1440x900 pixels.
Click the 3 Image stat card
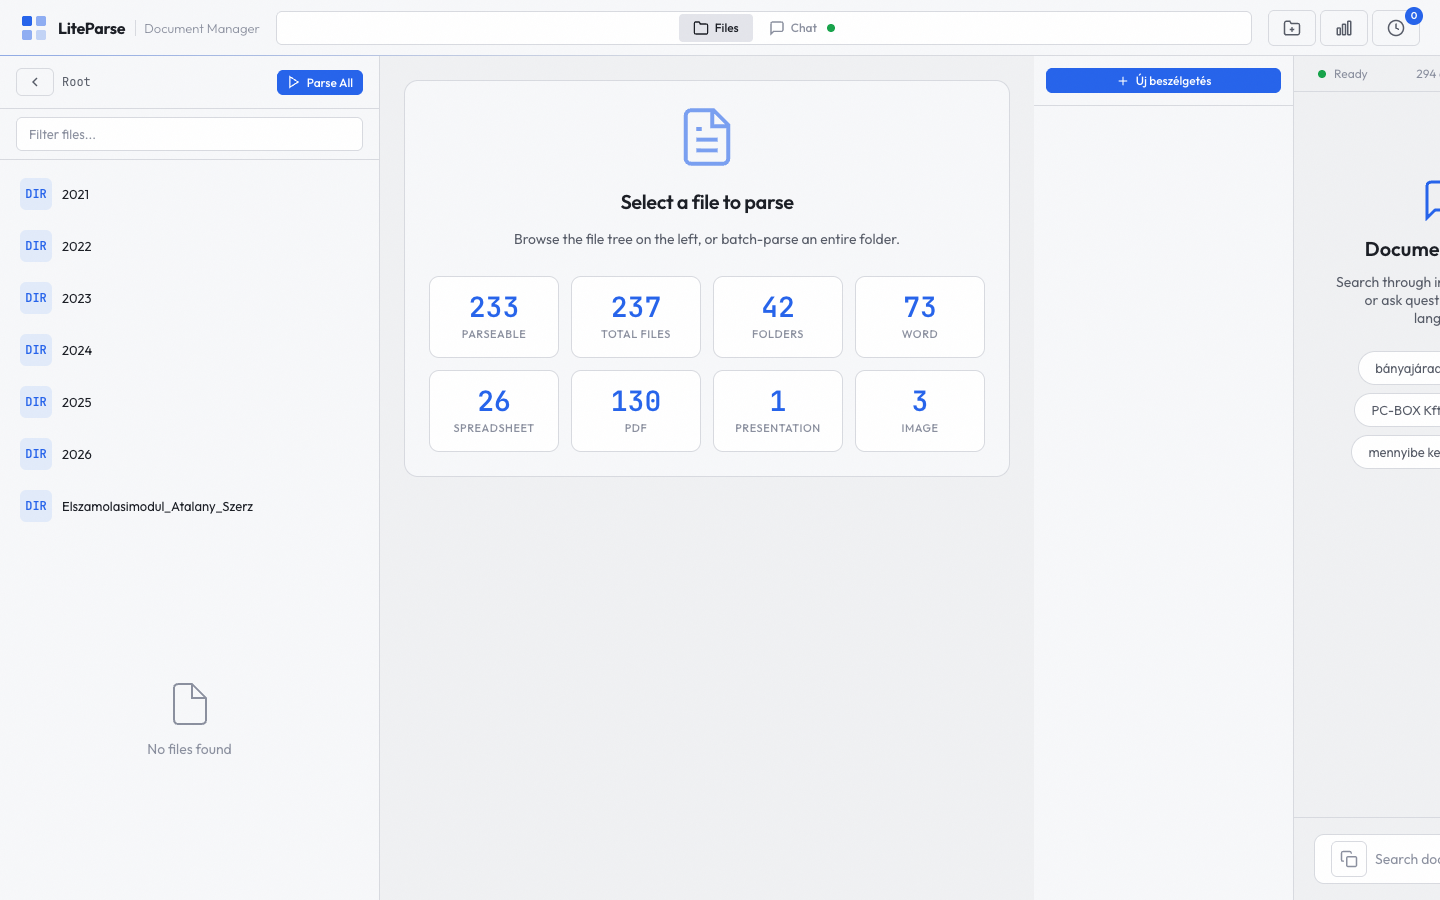(x=920, y=411)
